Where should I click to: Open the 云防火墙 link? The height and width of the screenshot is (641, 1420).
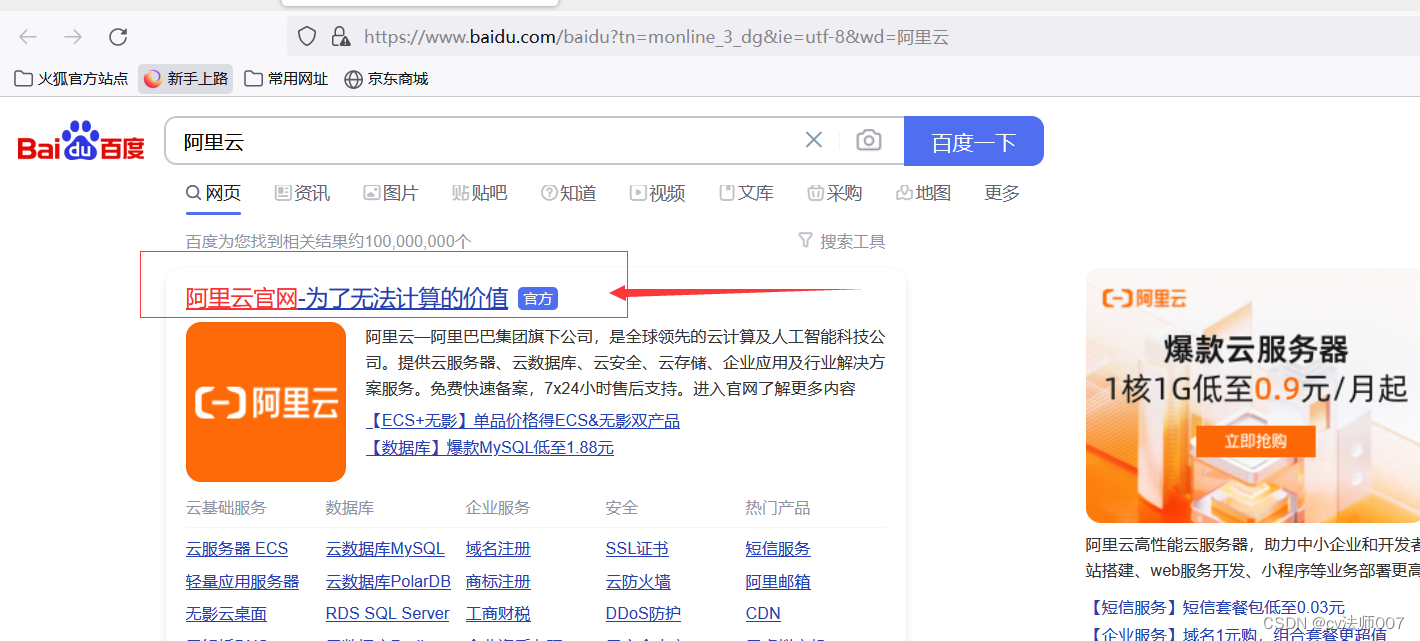pos(638,581)
